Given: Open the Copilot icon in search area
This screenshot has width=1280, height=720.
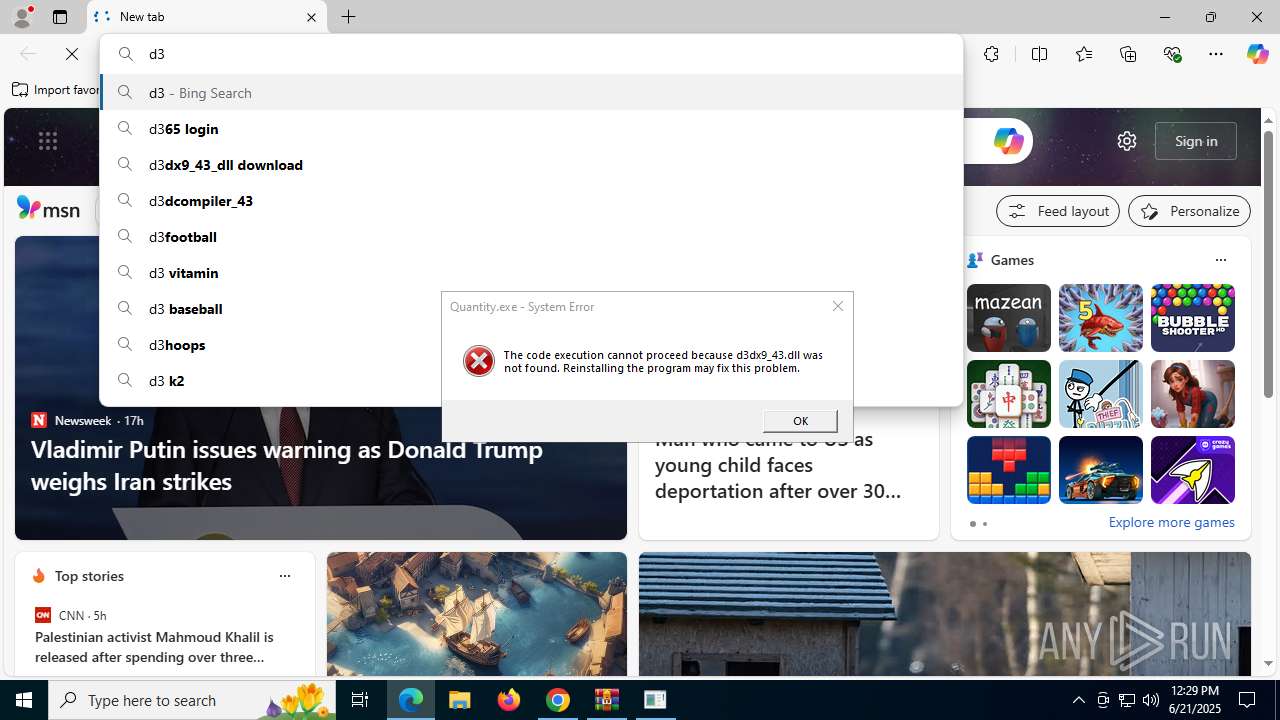Looking at the screenshot, I should (x=1008, y=141).
